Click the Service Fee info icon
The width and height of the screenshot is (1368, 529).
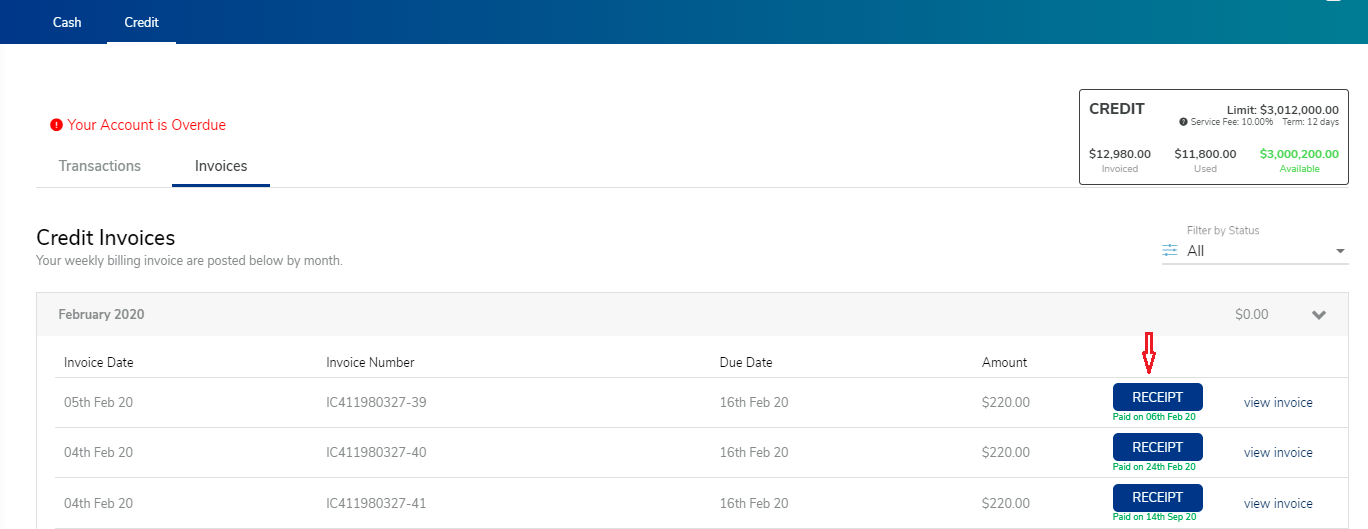1183,122
